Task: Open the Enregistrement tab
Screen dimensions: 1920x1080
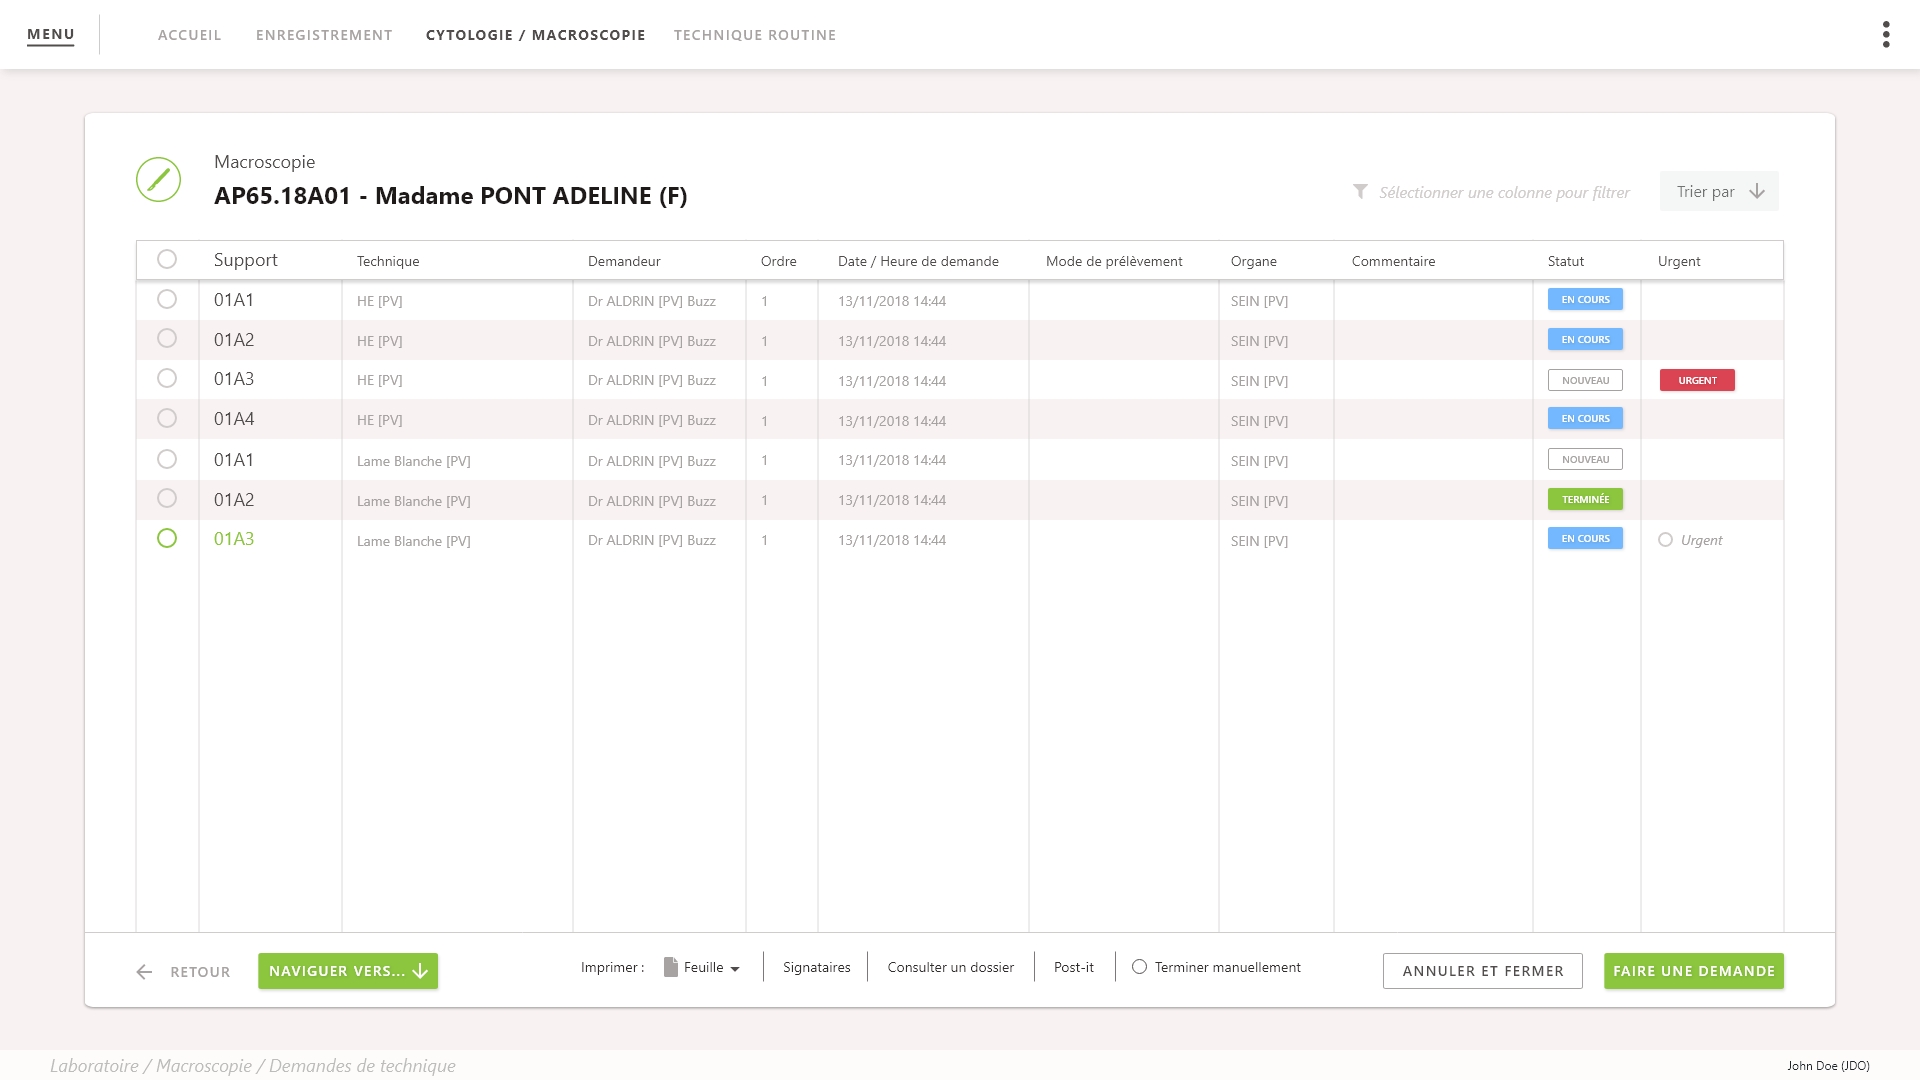Action: point(324,35)
